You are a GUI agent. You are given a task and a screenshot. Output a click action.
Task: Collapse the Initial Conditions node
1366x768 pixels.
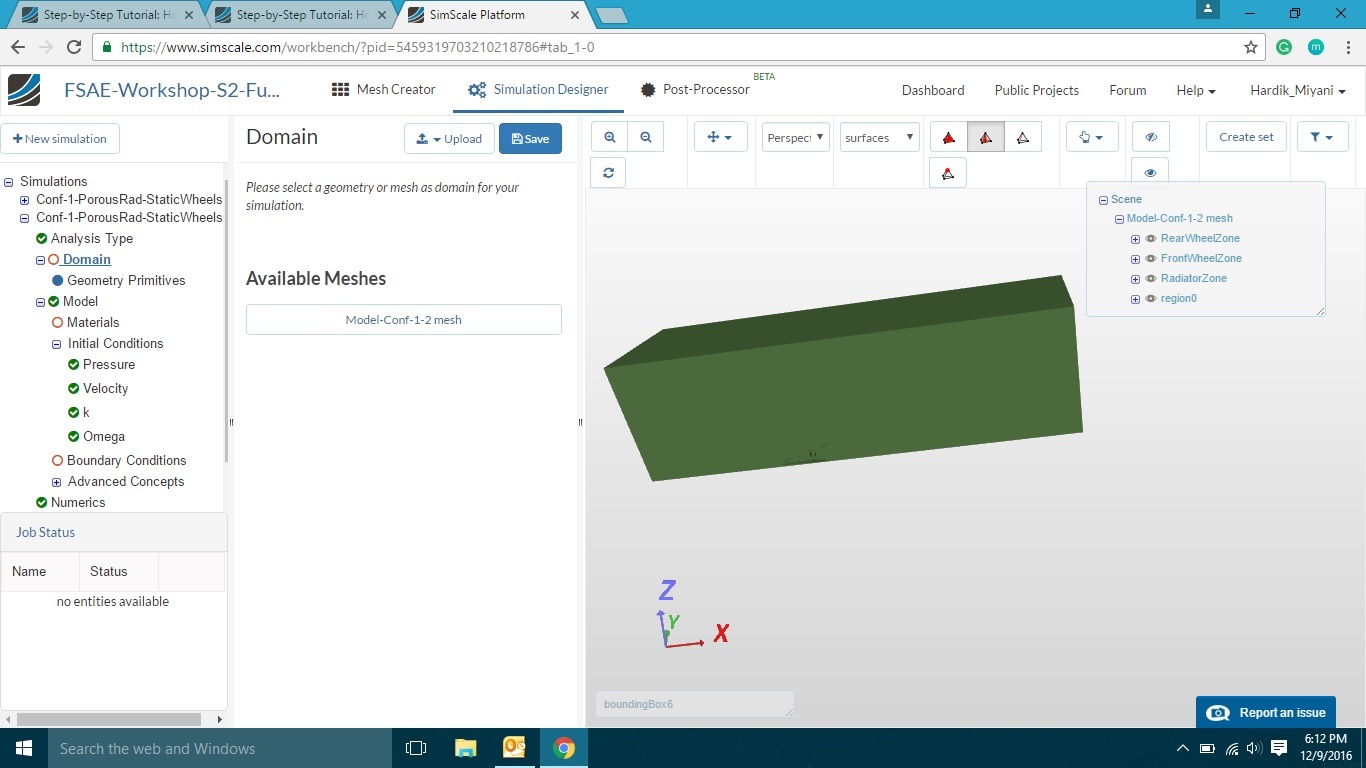point(57,344)
